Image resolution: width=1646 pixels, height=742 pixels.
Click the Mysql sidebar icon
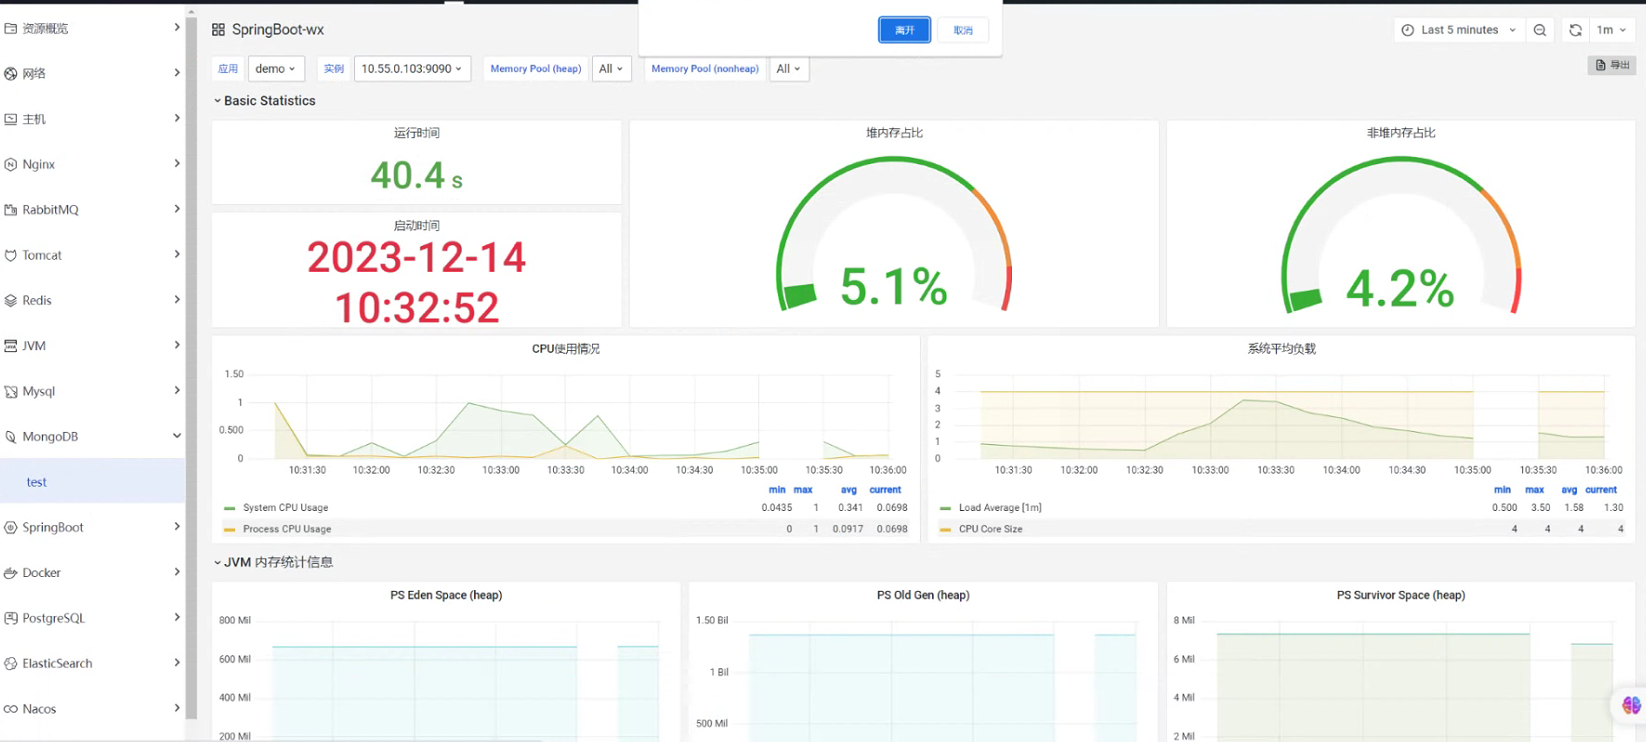11,392
